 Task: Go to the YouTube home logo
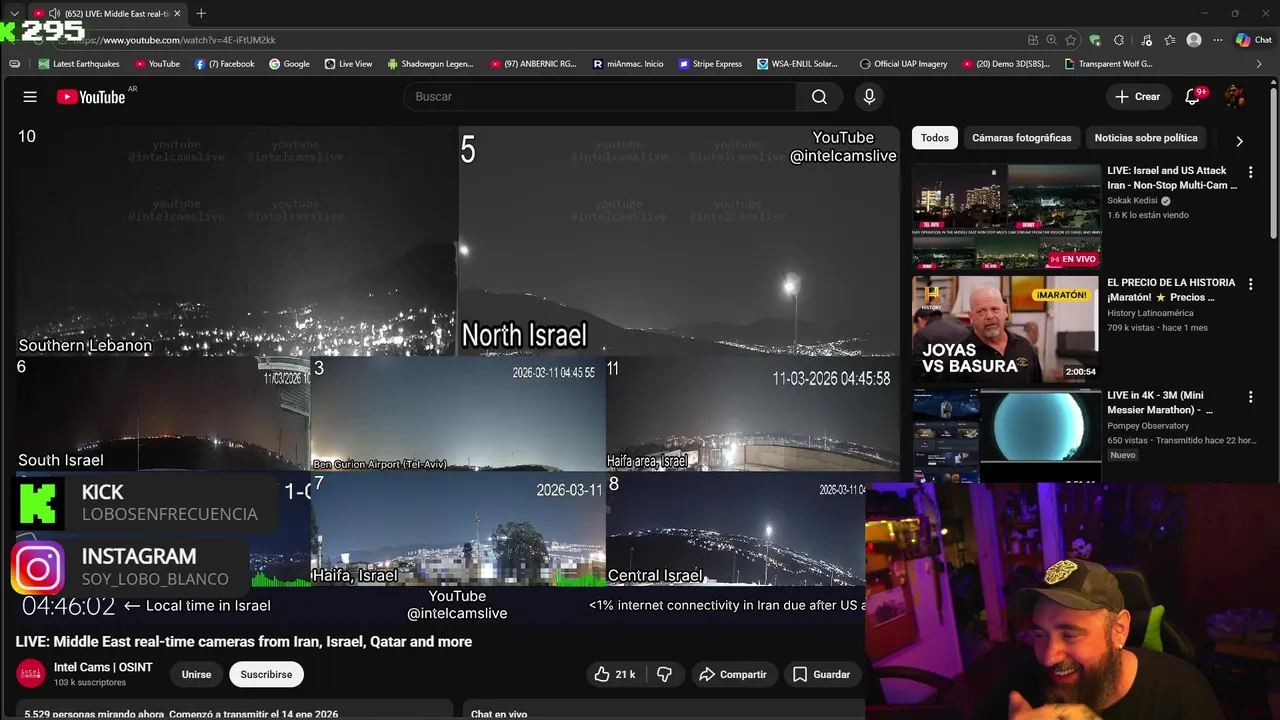click(90, 97)
